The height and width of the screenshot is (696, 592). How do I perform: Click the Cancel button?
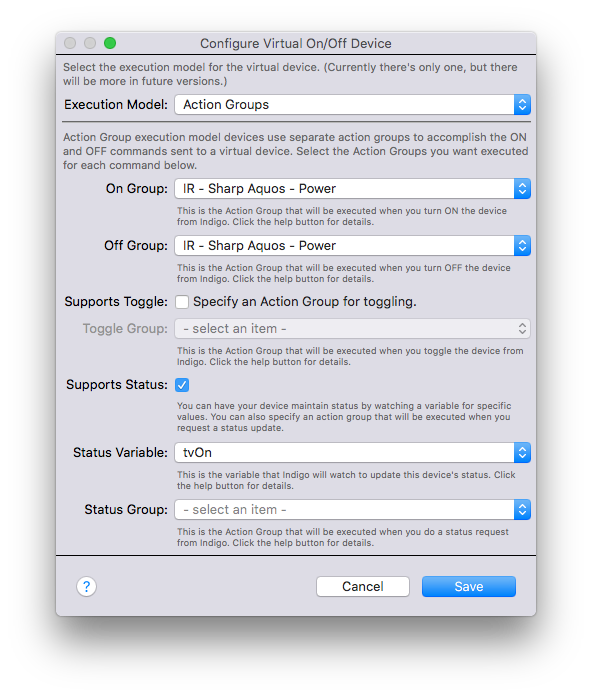[363, 586]
